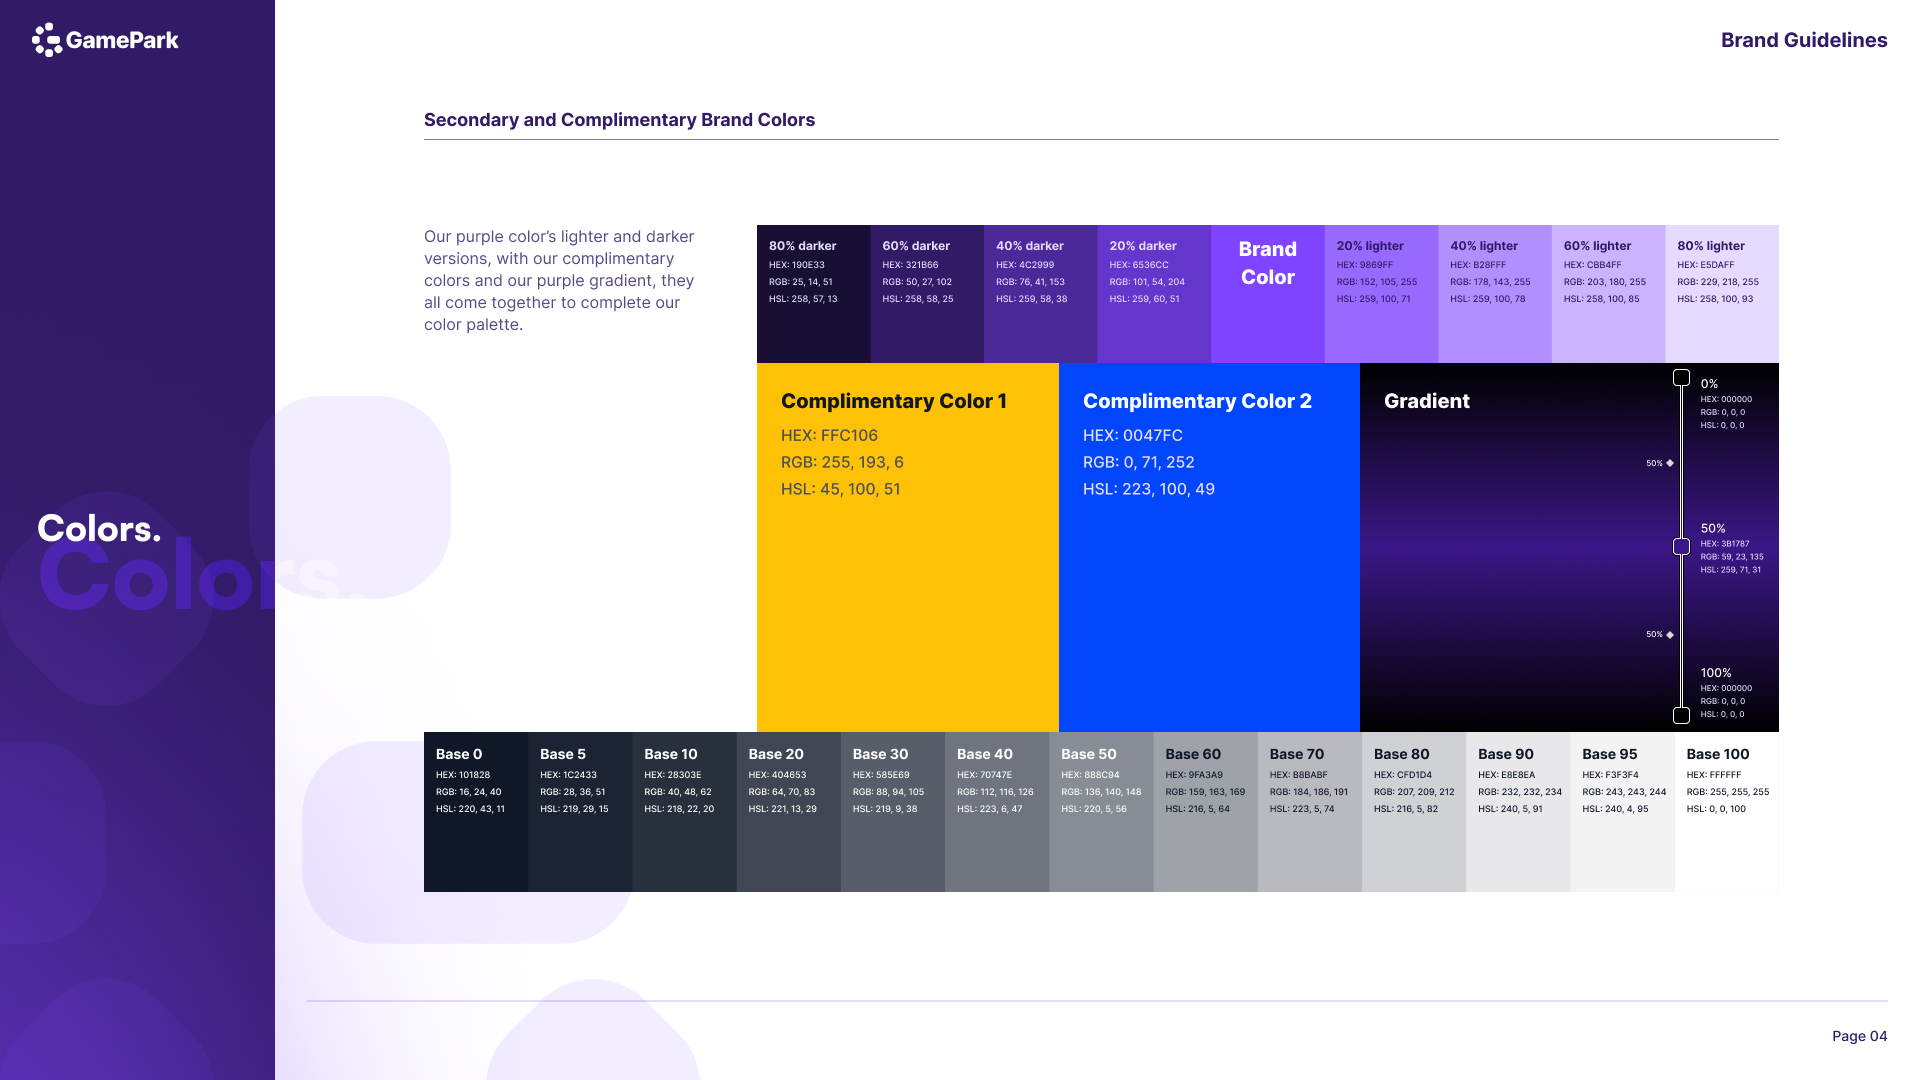Click the GamePark wordmark text
1920x1080 pixels.
122,40
